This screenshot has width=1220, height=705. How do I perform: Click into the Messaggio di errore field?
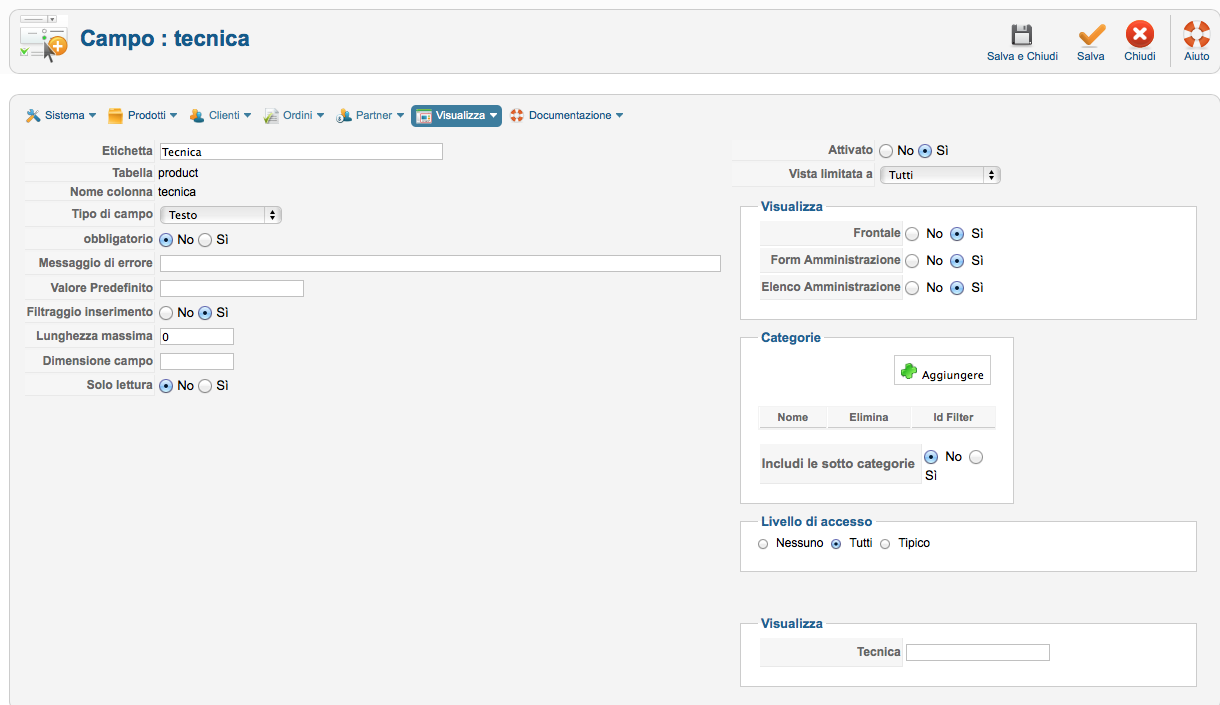coord(440,264)
